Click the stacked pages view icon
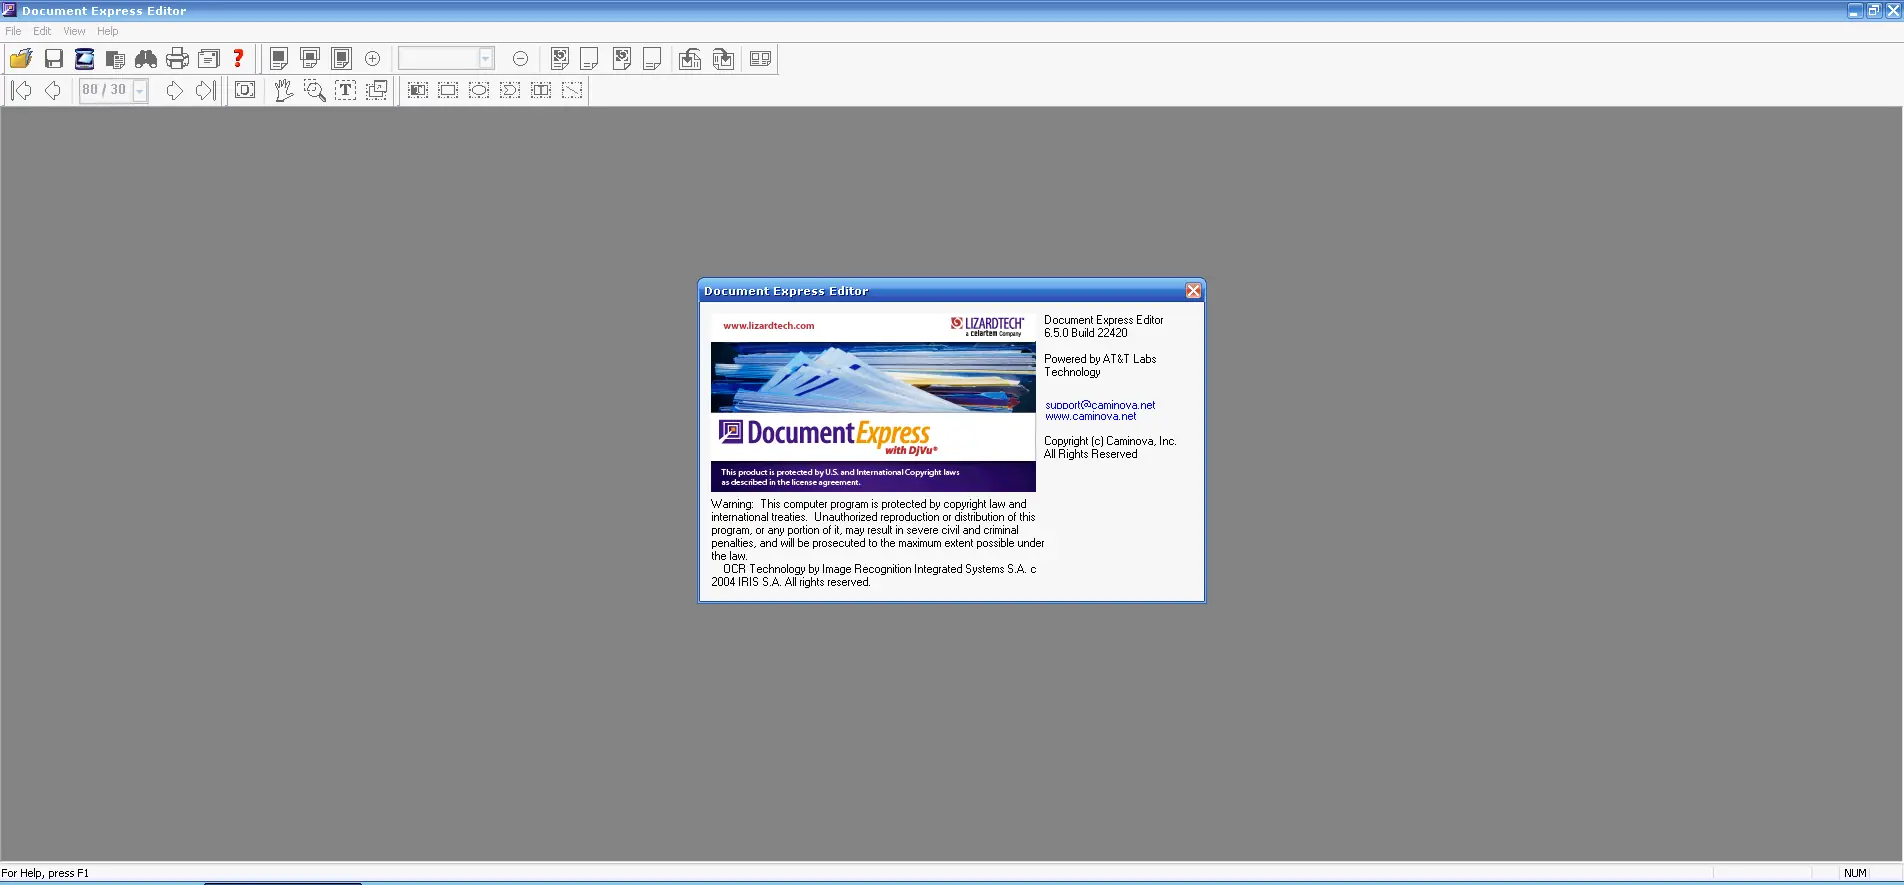Viewport: 1904px width, 885px height. pos(310,59)
